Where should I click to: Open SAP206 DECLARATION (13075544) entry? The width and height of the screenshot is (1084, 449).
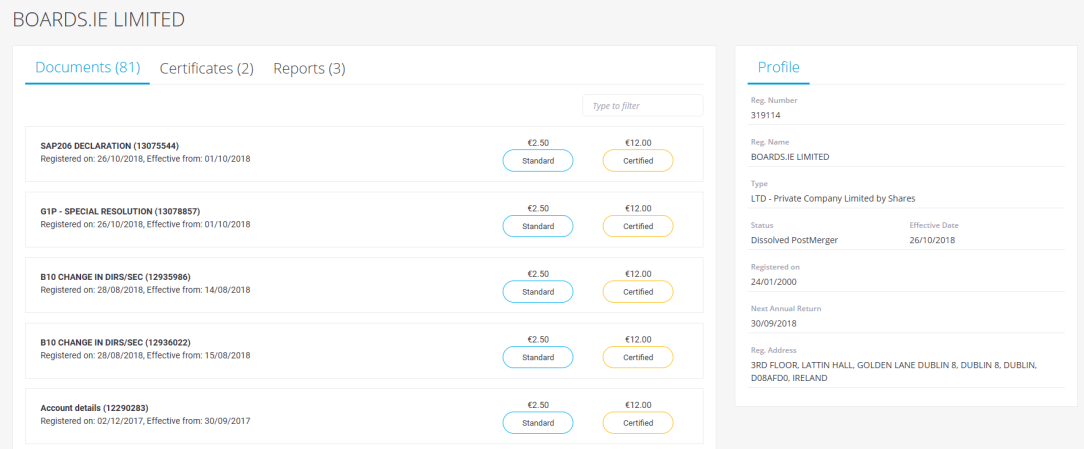pyautogui.click(x=110, y=146)
